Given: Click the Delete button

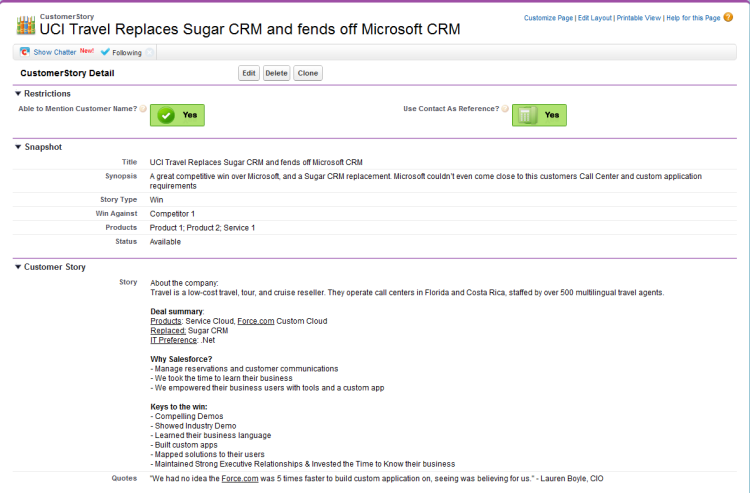Looking at the screenshot, I should pos(276,73).
